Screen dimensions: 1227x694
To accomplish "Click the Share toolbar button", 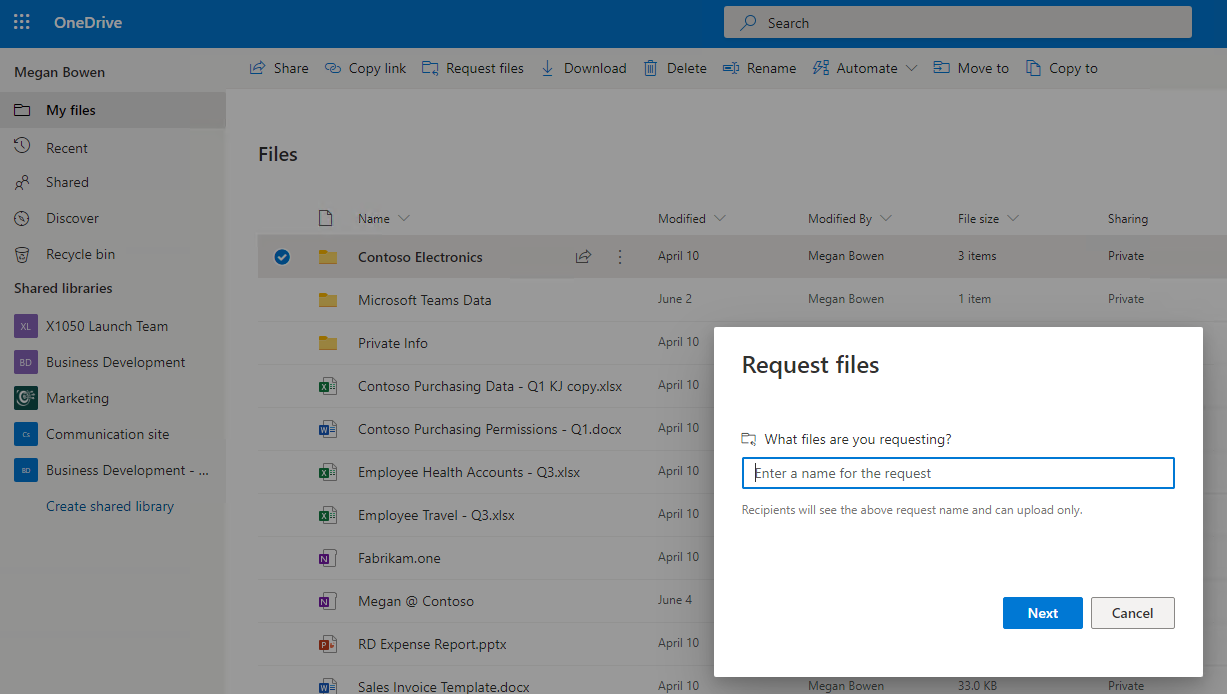I will coord(278,68).
